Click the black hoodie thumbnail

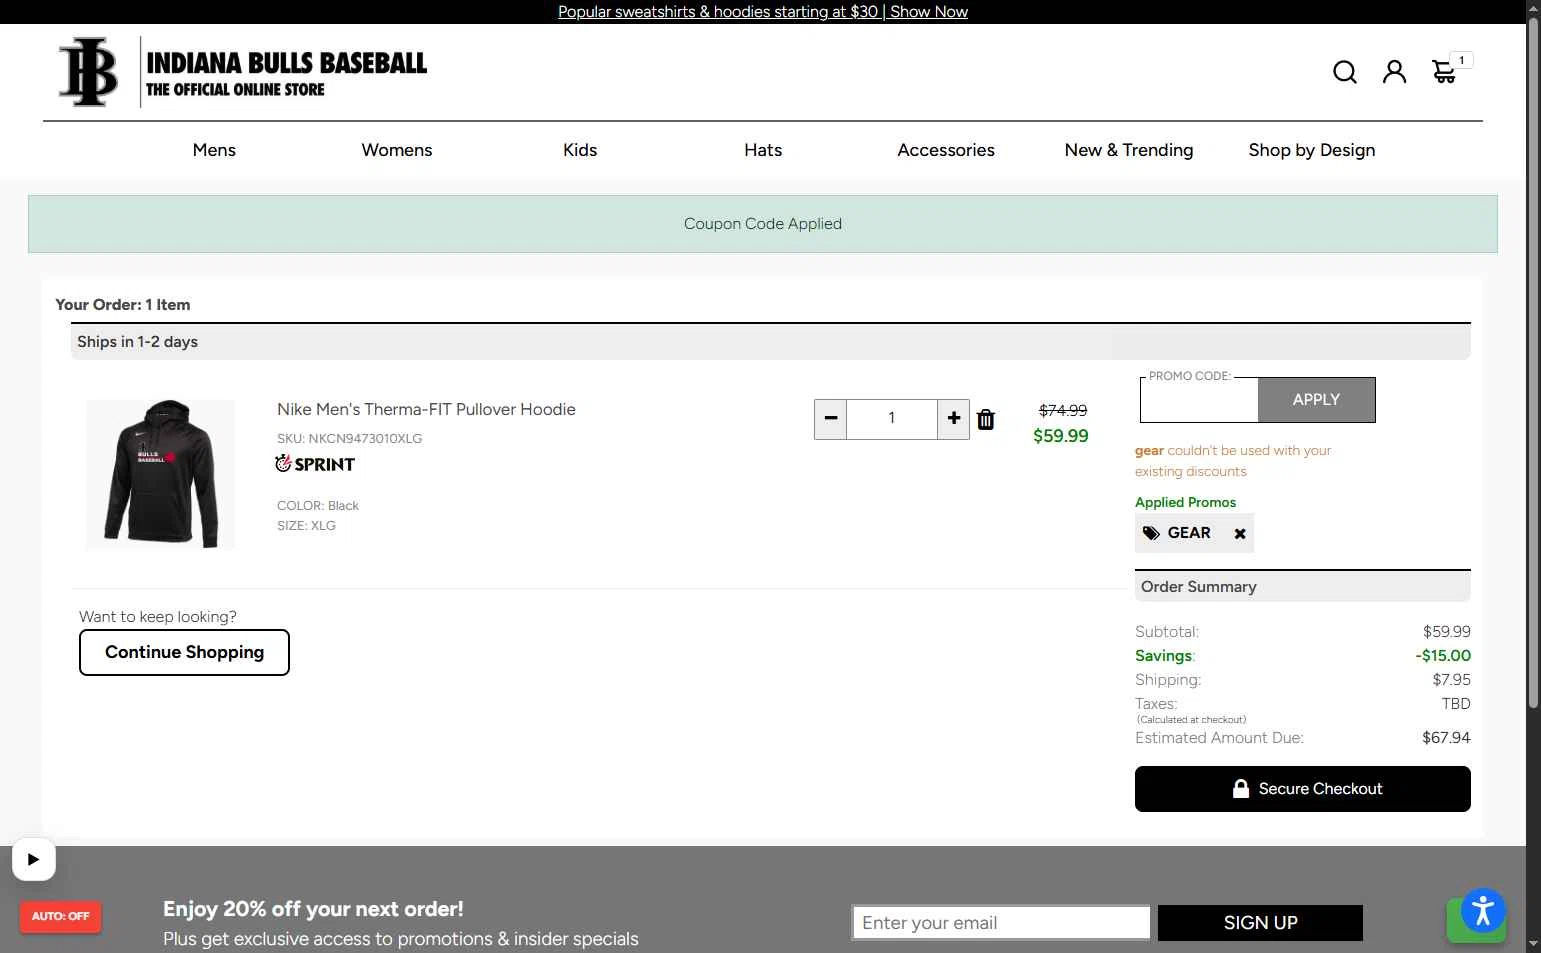160,474
